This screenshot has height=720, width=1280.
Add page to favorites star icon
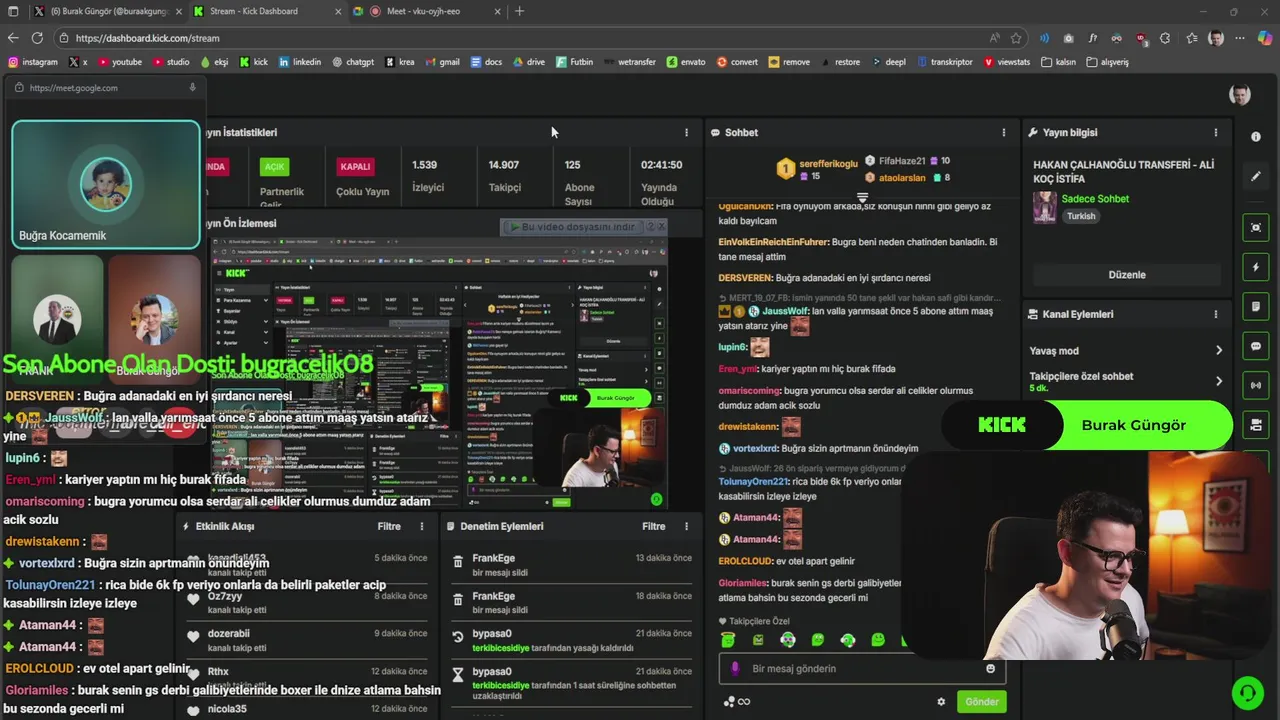point(1016,38)
